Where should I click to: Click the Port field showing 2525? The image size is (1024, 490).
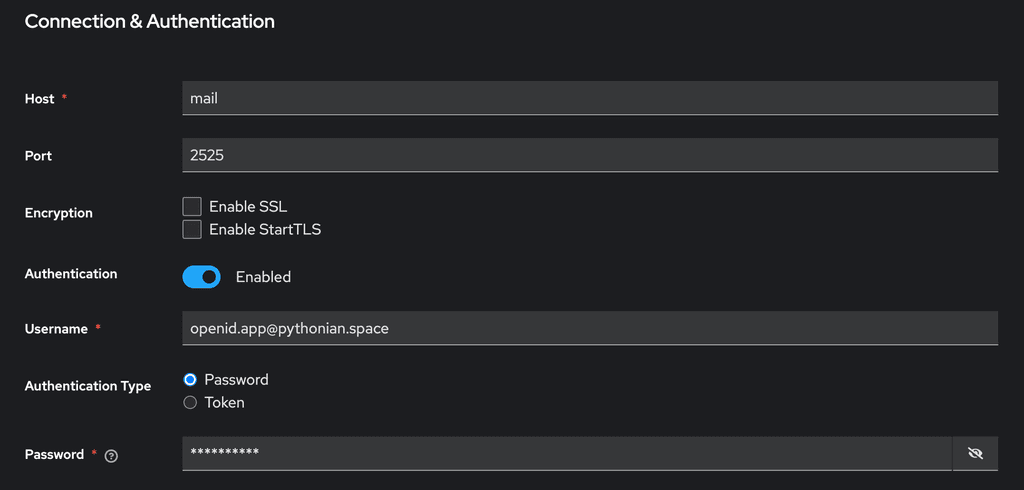click(590, 155)
